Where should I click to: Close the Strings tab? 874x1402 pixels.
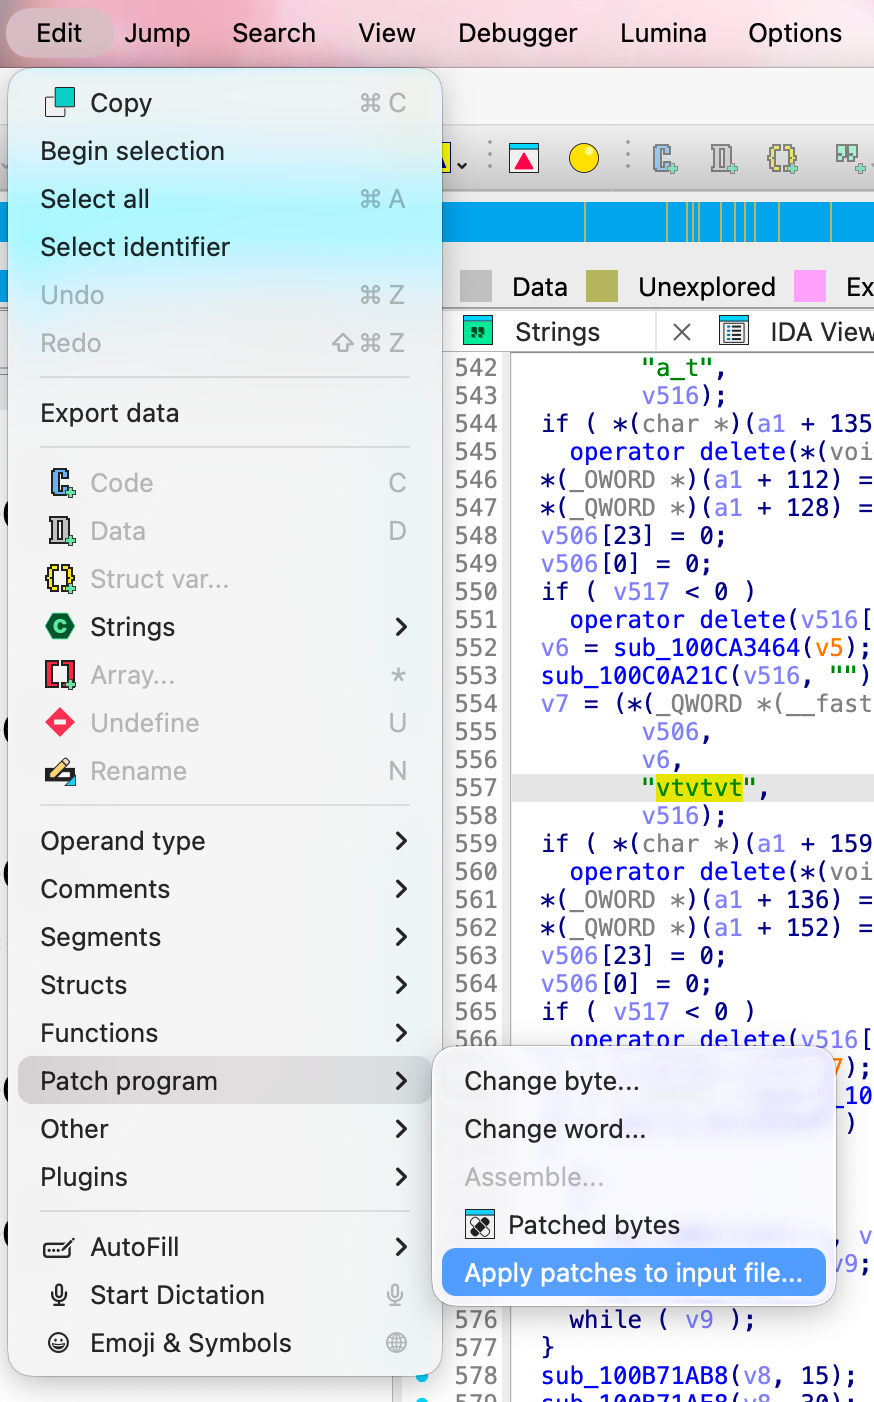(x=682, y=332)
